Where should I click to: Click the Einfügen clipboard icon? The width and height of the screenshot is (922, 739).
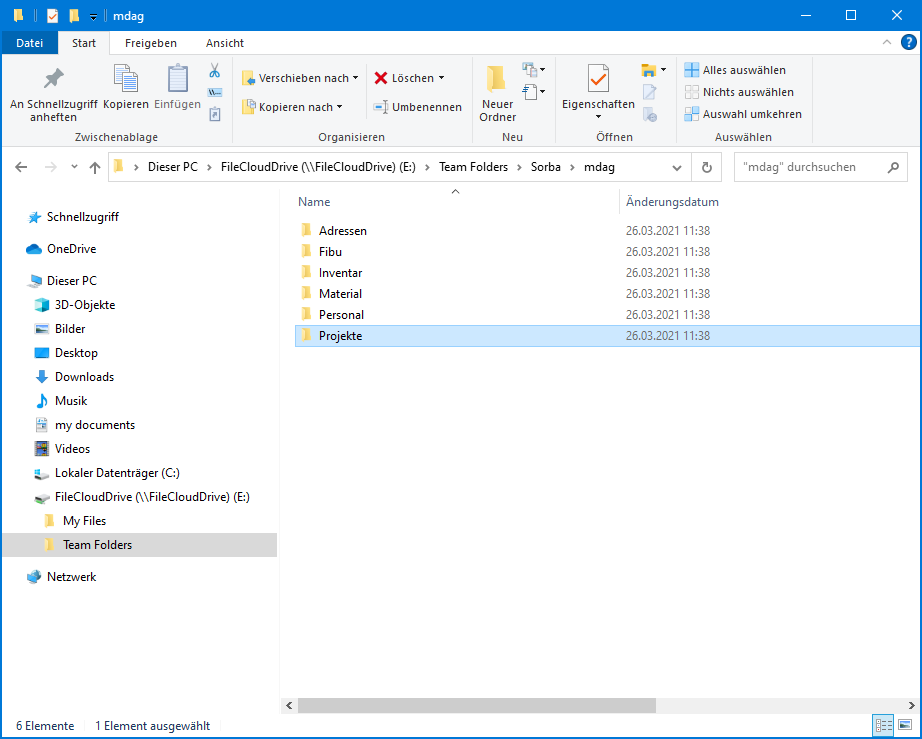[x=178, y=79]
